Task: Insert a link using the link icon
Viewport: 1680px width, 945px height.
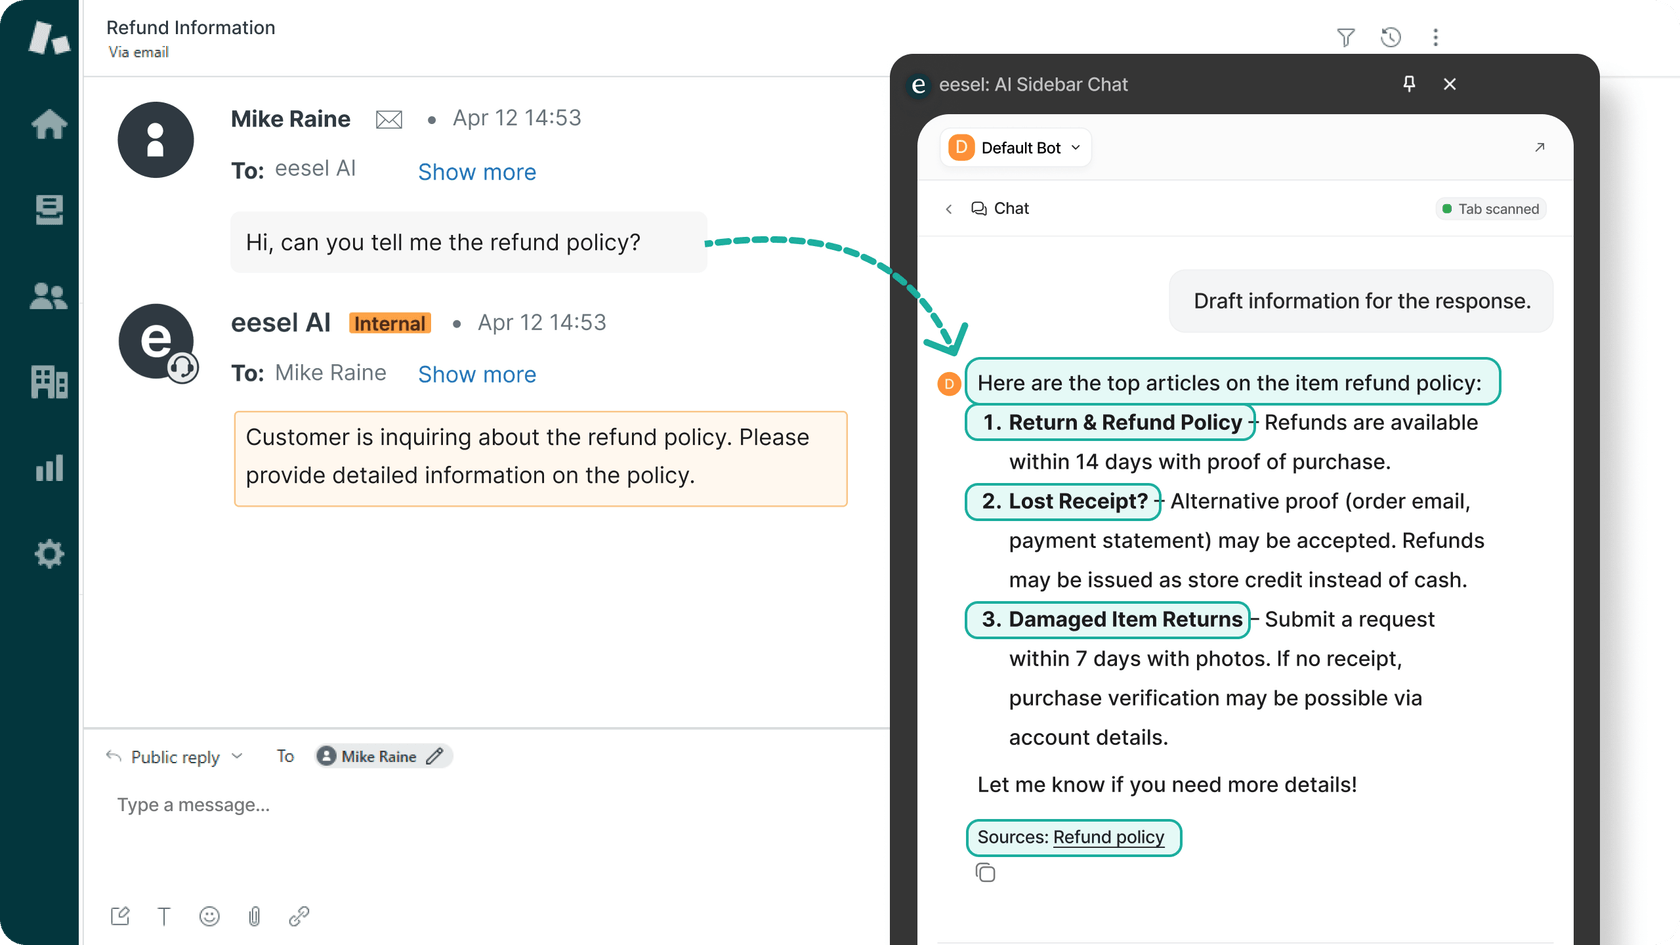Action: (x=299, y=916)
